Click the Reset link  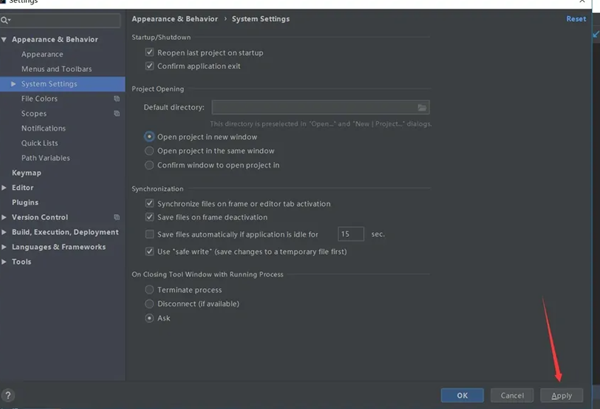[x=576, y=19]
